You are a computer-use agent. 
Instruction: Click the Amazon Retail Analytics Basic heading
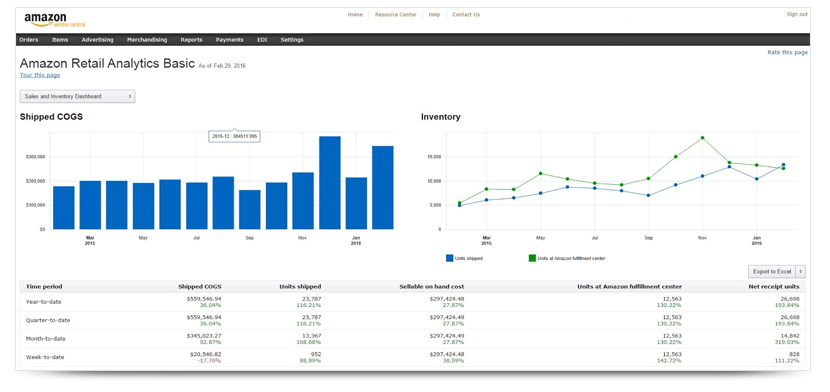(107, 63)
